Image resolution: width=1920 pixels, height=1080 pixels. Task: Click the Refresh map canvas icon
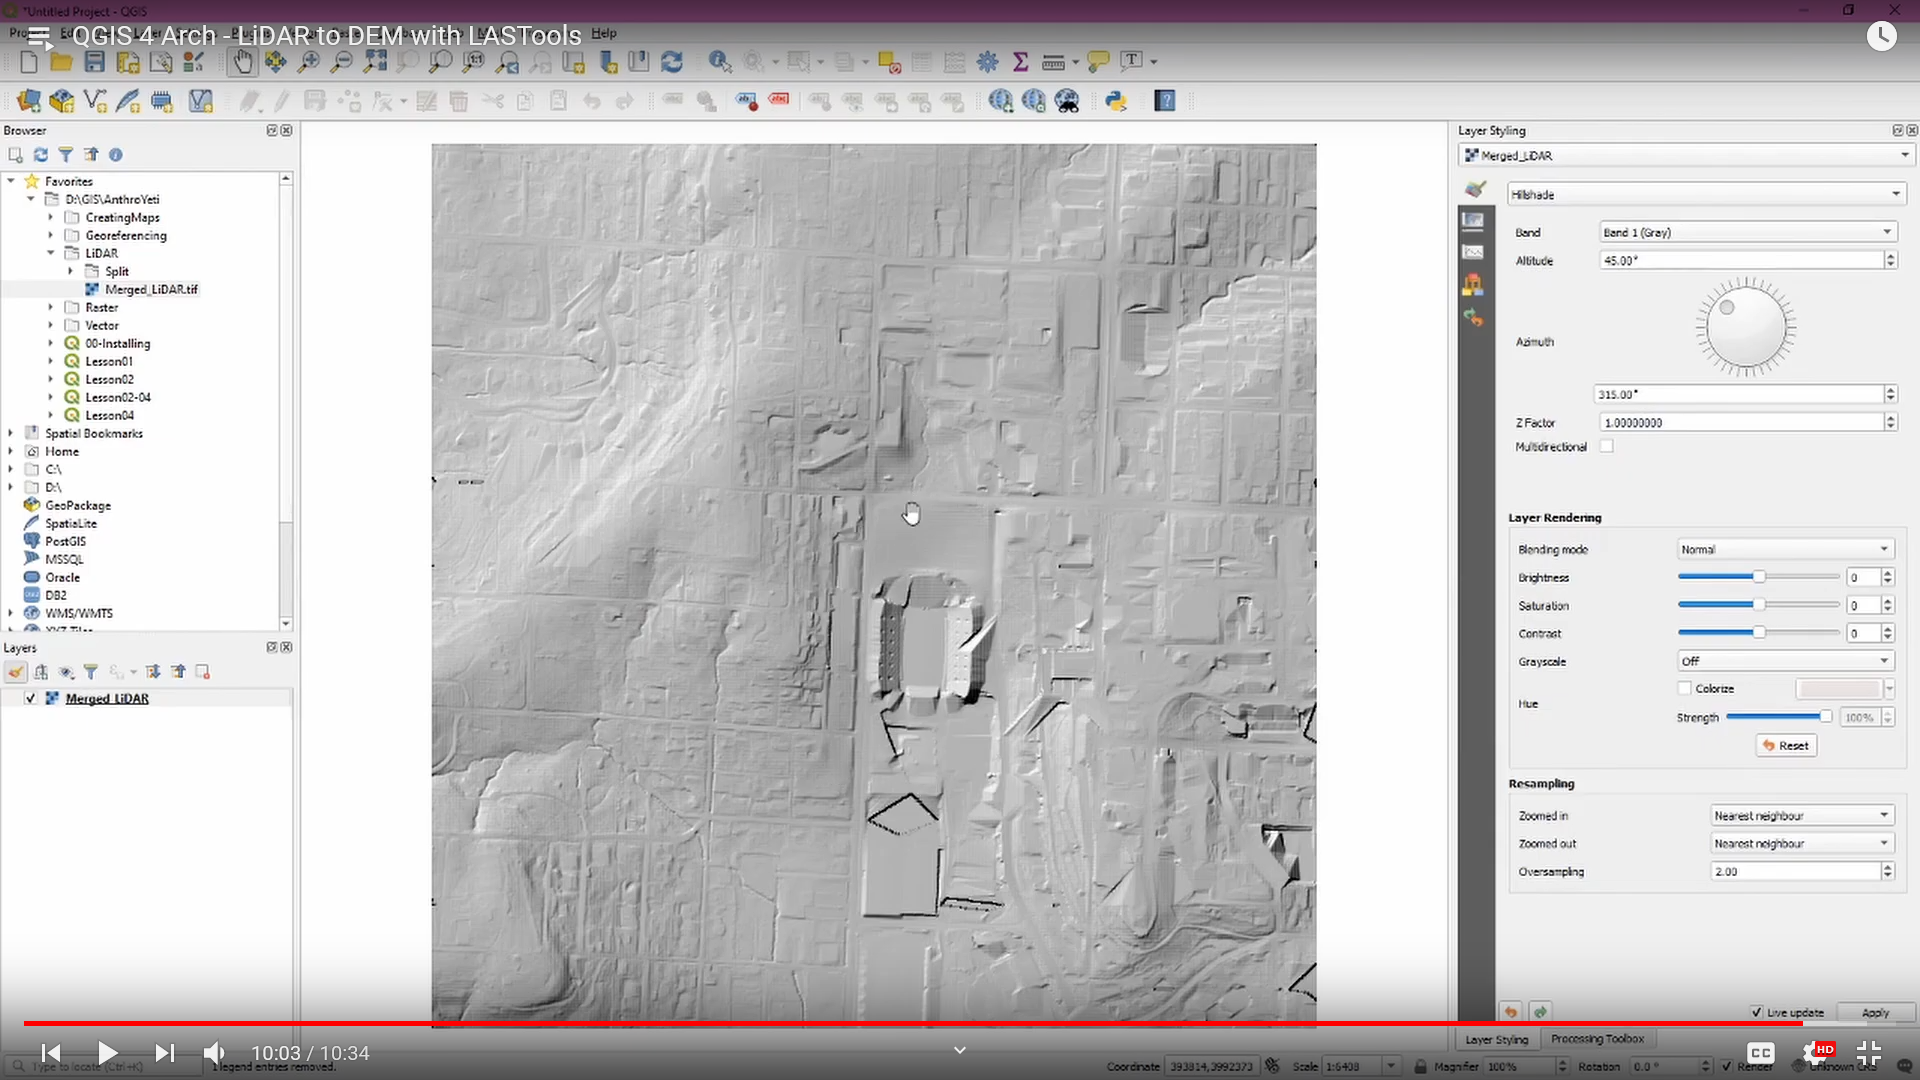[x=672, y=61]
